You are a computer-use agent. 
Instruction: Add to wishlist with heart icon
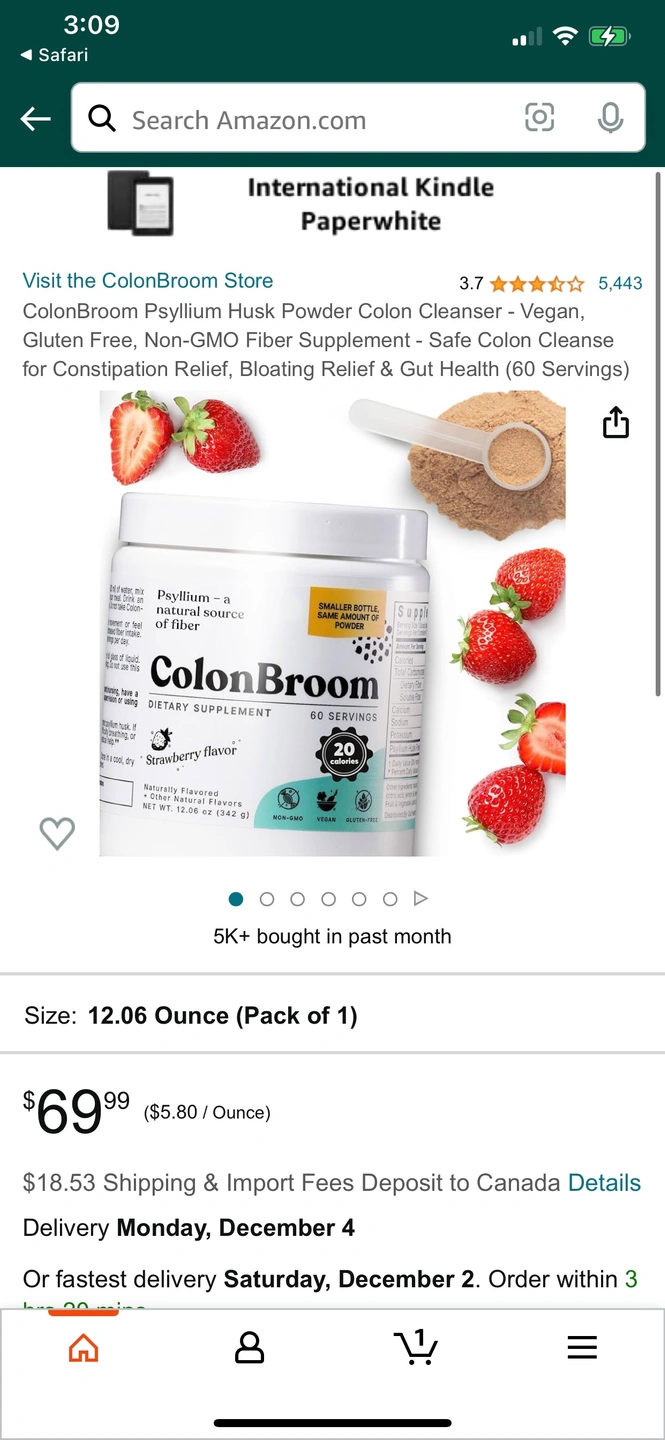pyautogui.click(x=57, y=833)
